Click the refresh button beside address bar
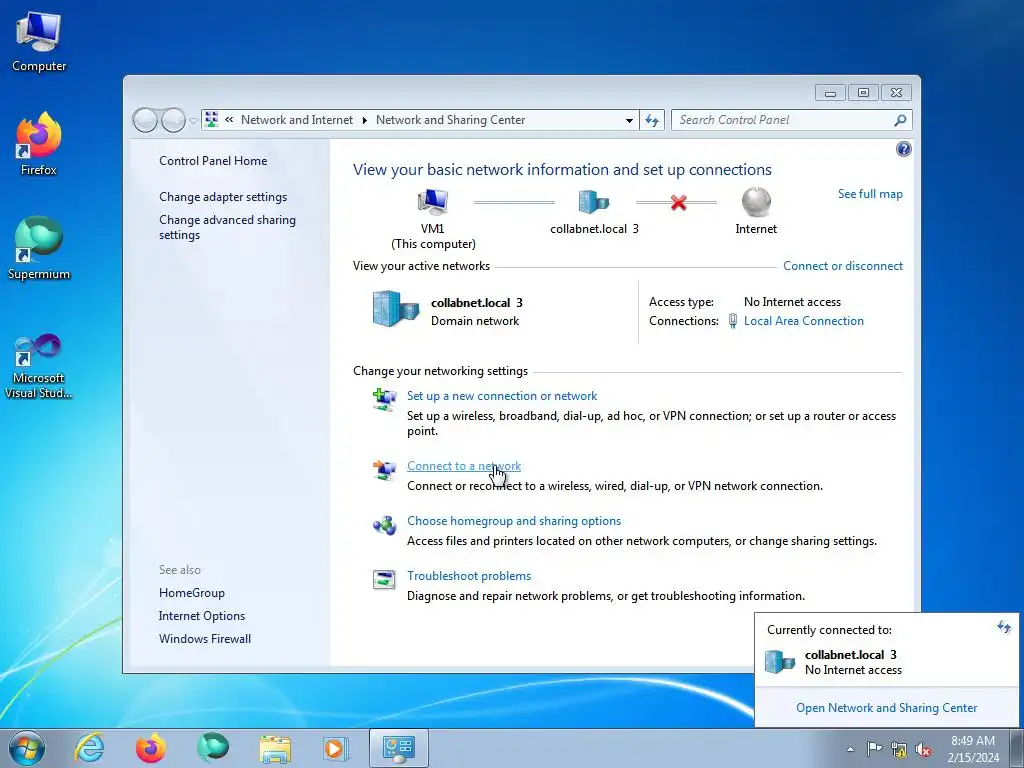 [652, 120]
